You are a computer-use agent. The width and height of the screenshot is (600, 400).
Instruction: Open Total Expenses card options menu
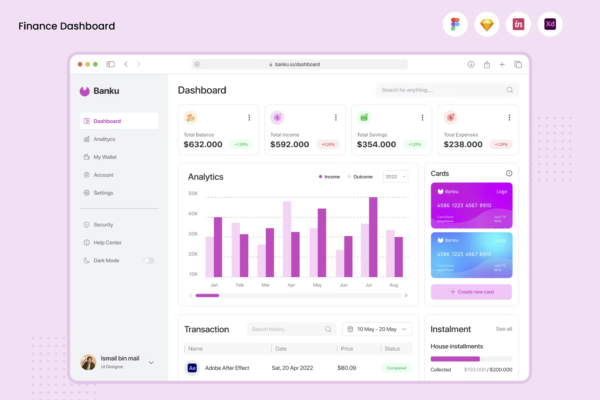click(x=509, y=118)
